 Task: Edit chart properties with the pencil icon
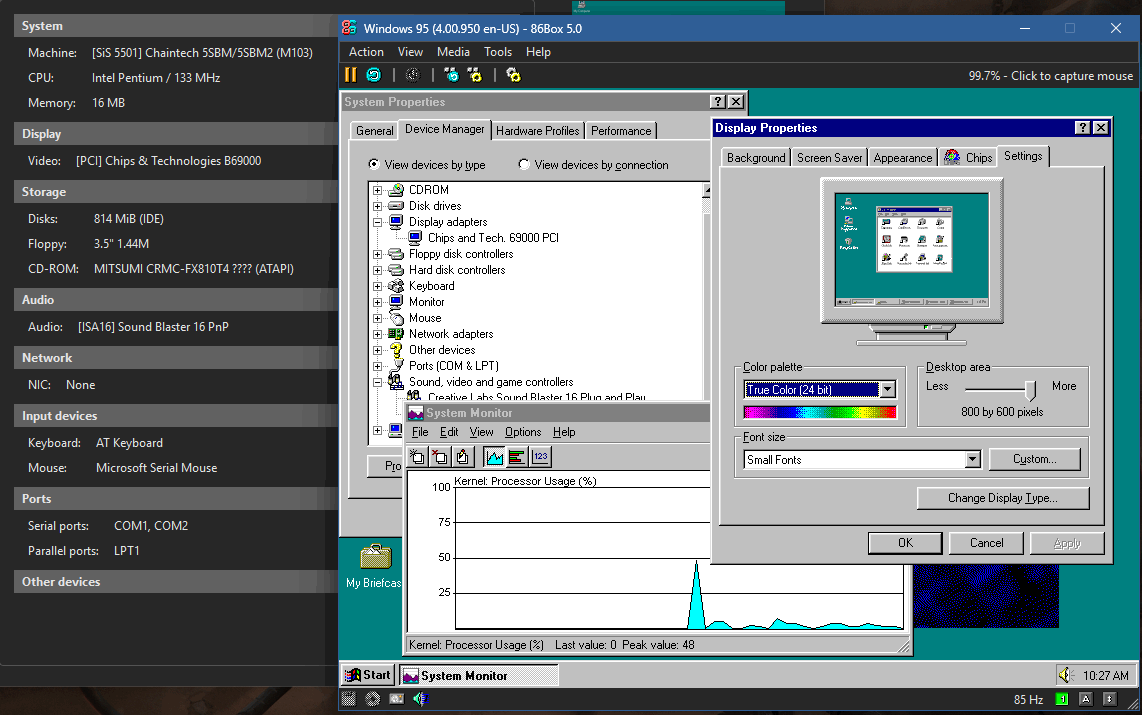[463, 456]
